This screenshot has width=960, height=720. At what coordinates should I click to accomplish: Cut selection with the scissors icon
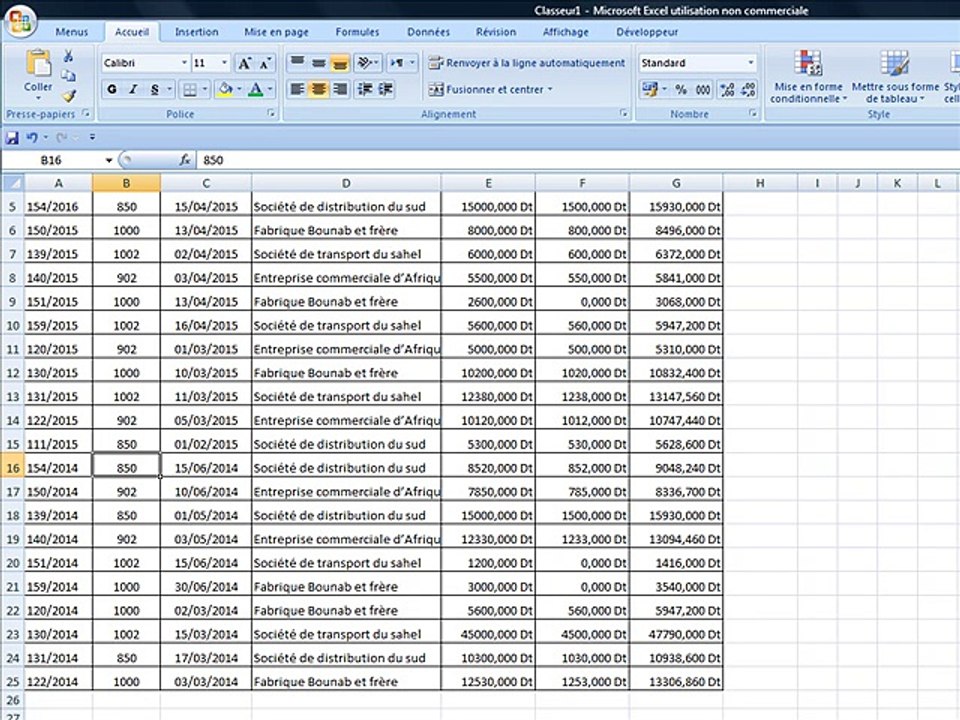pyautogui.click(x=69, y=56)
